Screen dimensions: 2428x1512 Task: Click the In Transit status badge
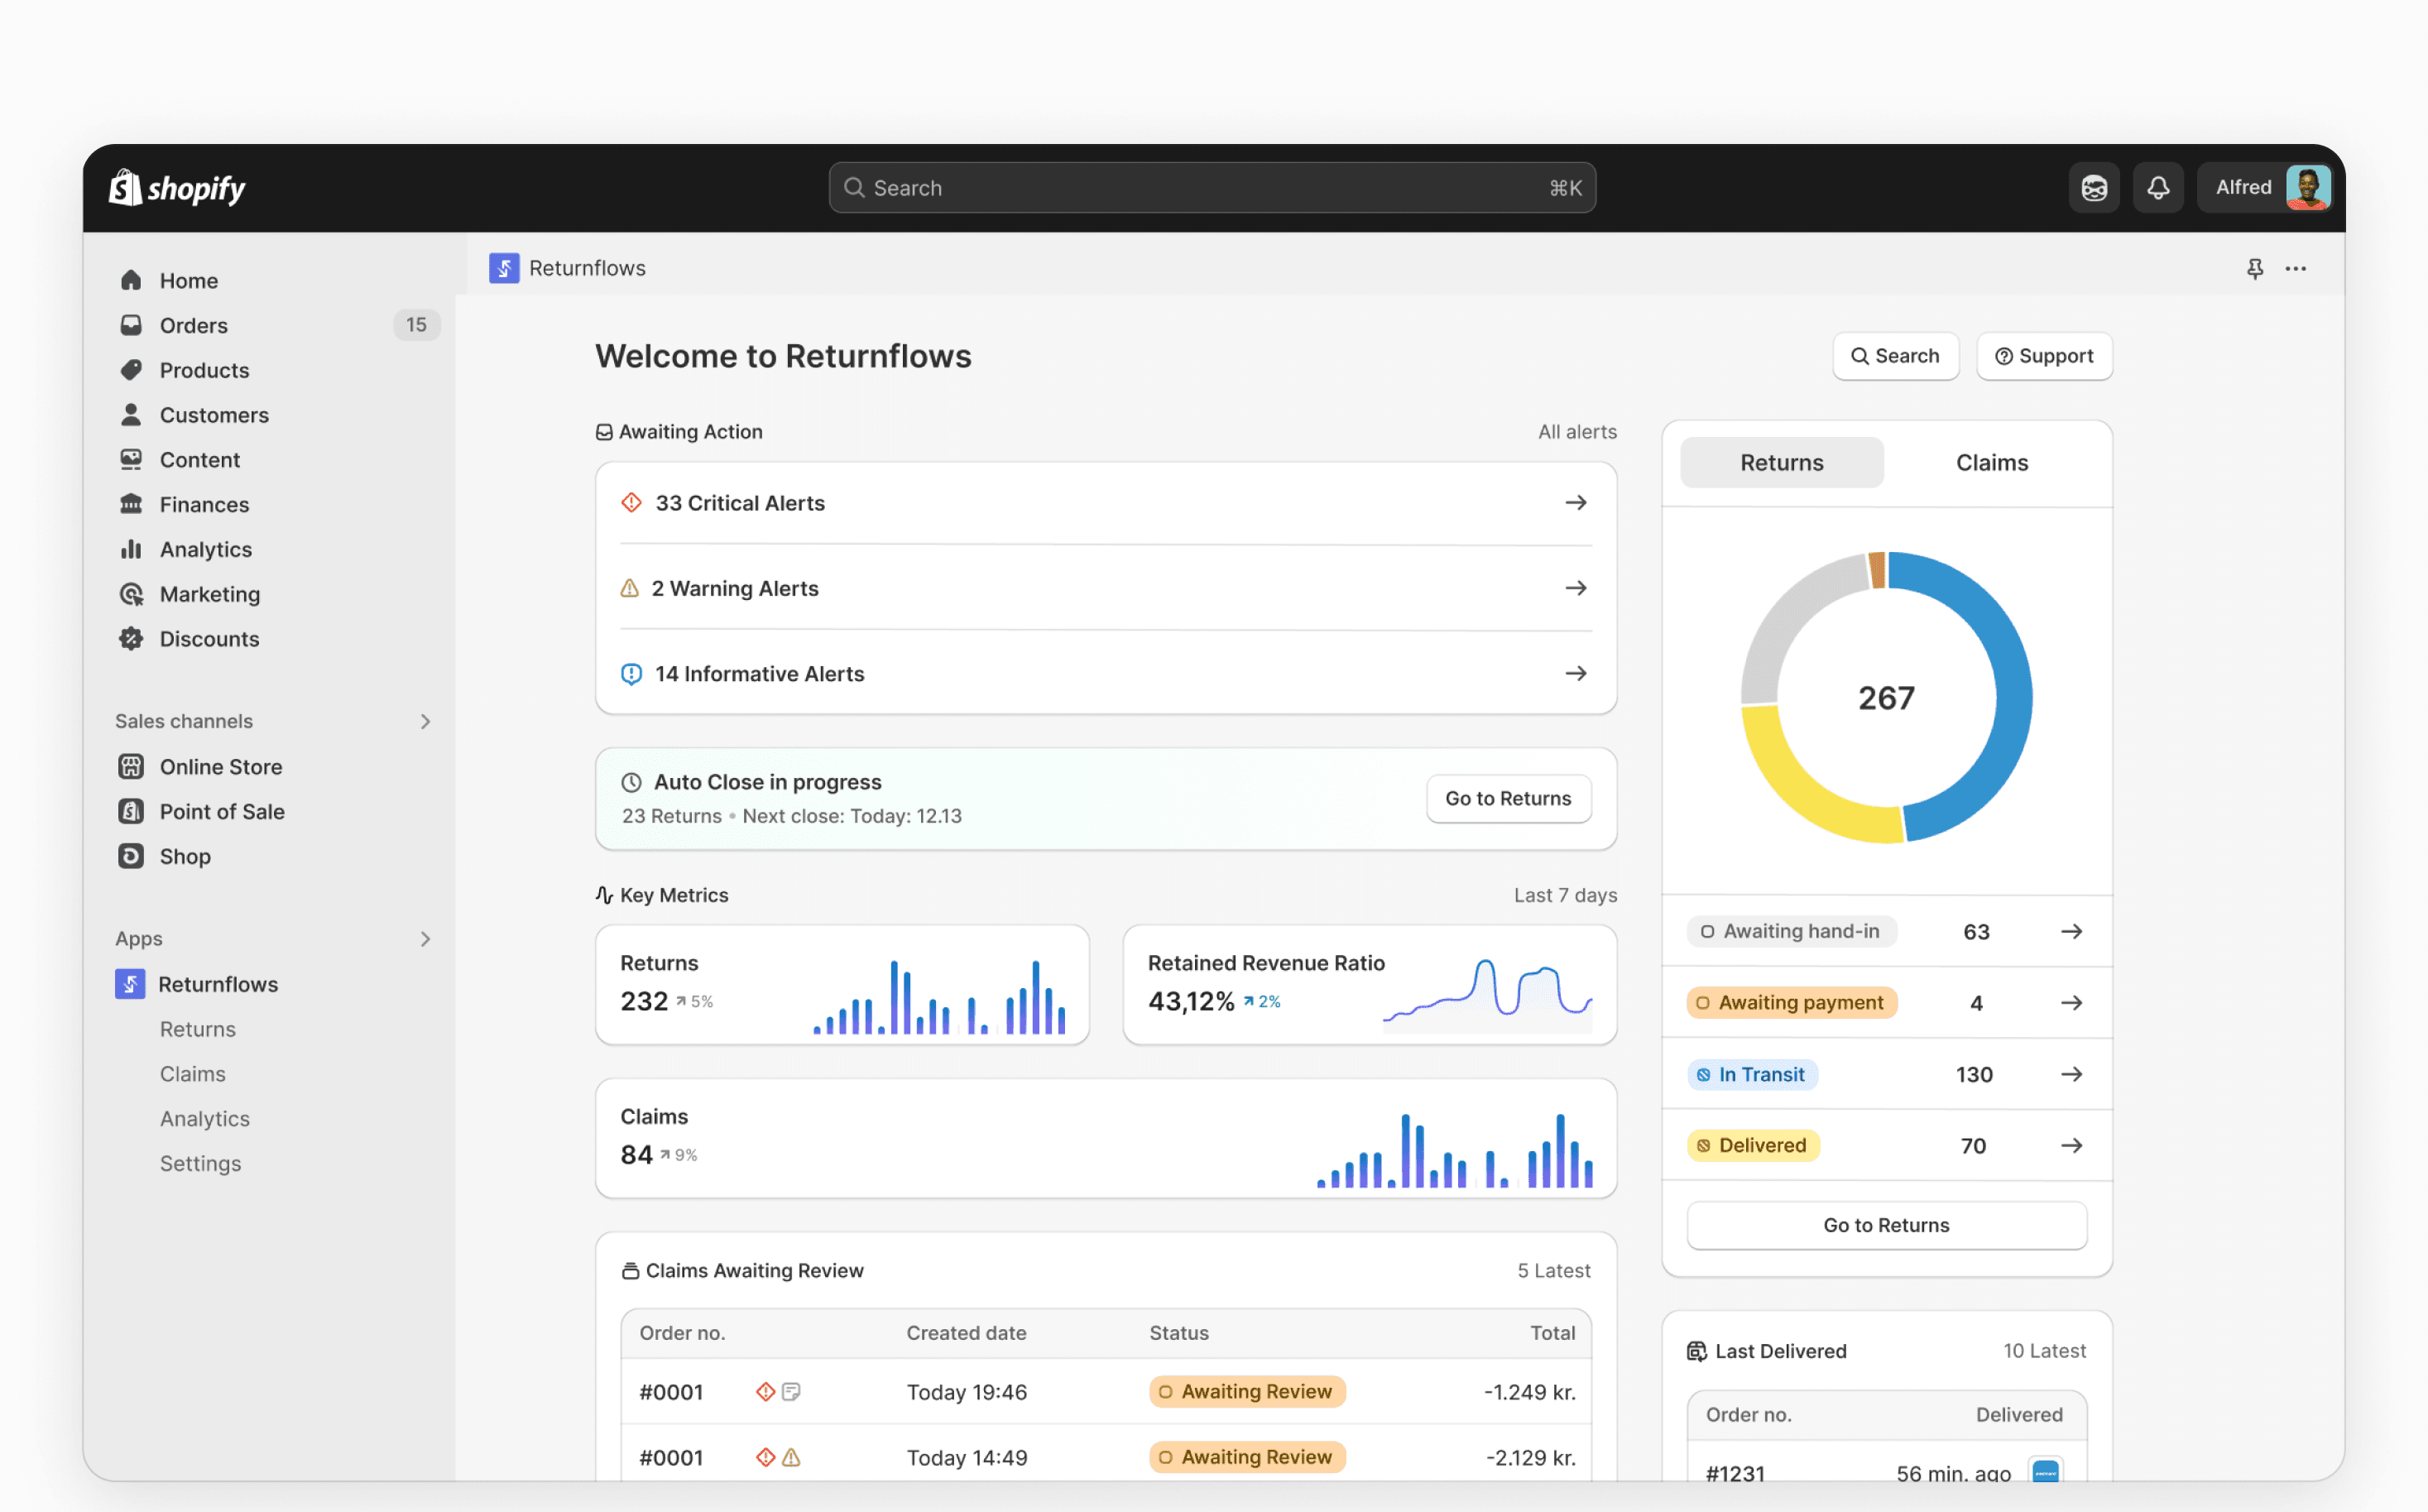coord(1752,1074)
